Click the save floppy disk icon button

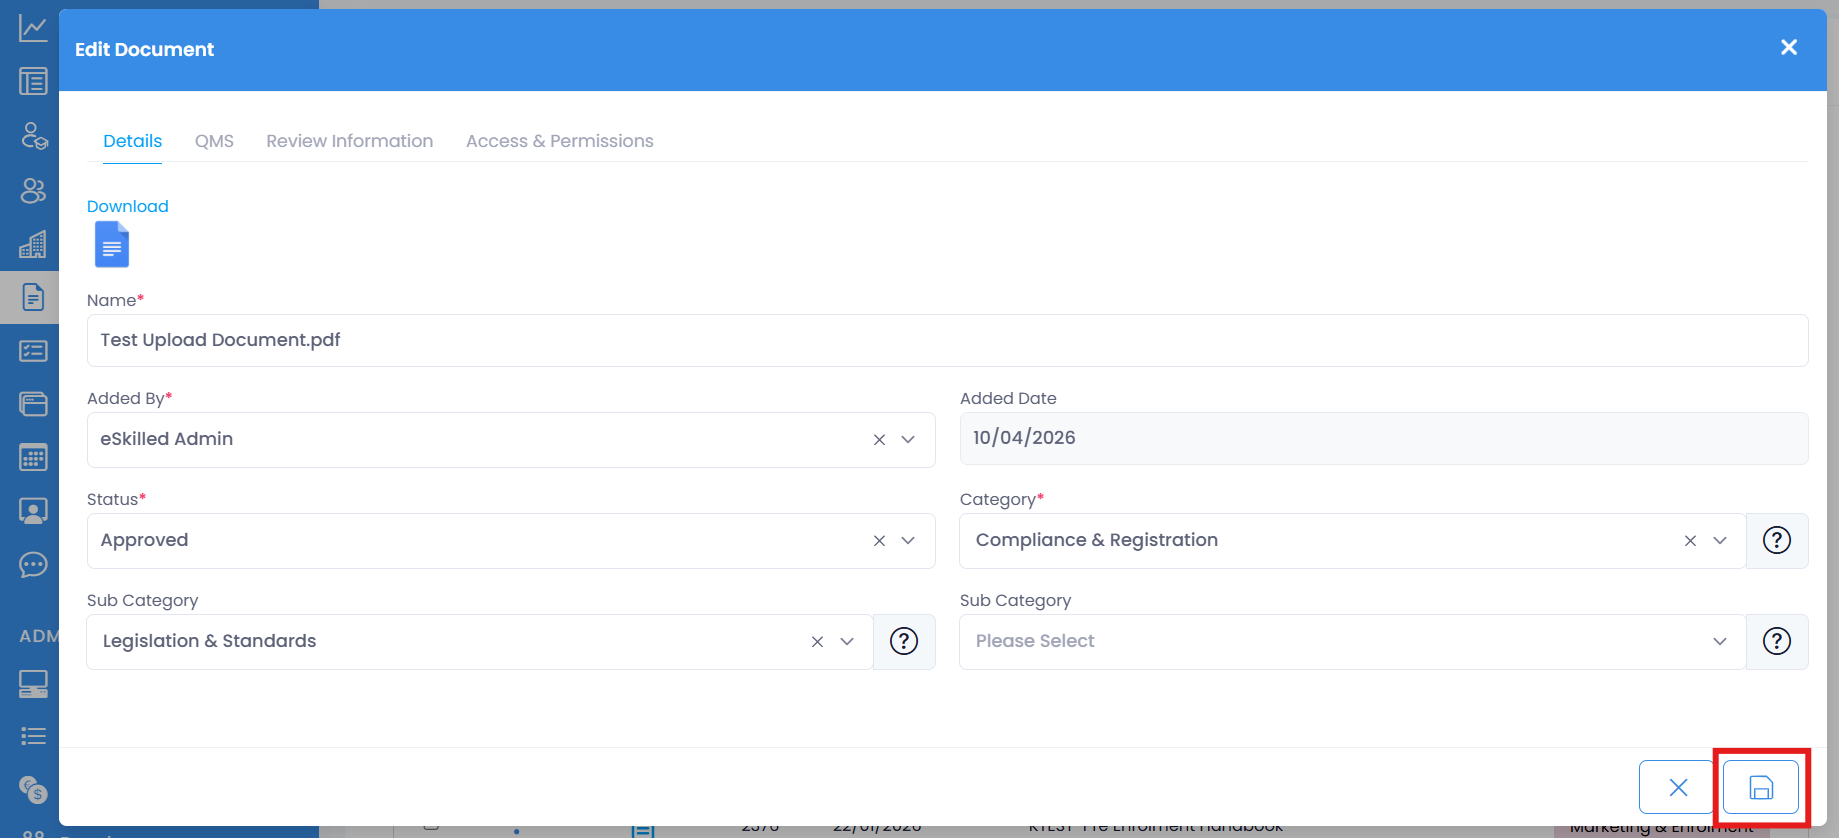1760,788
